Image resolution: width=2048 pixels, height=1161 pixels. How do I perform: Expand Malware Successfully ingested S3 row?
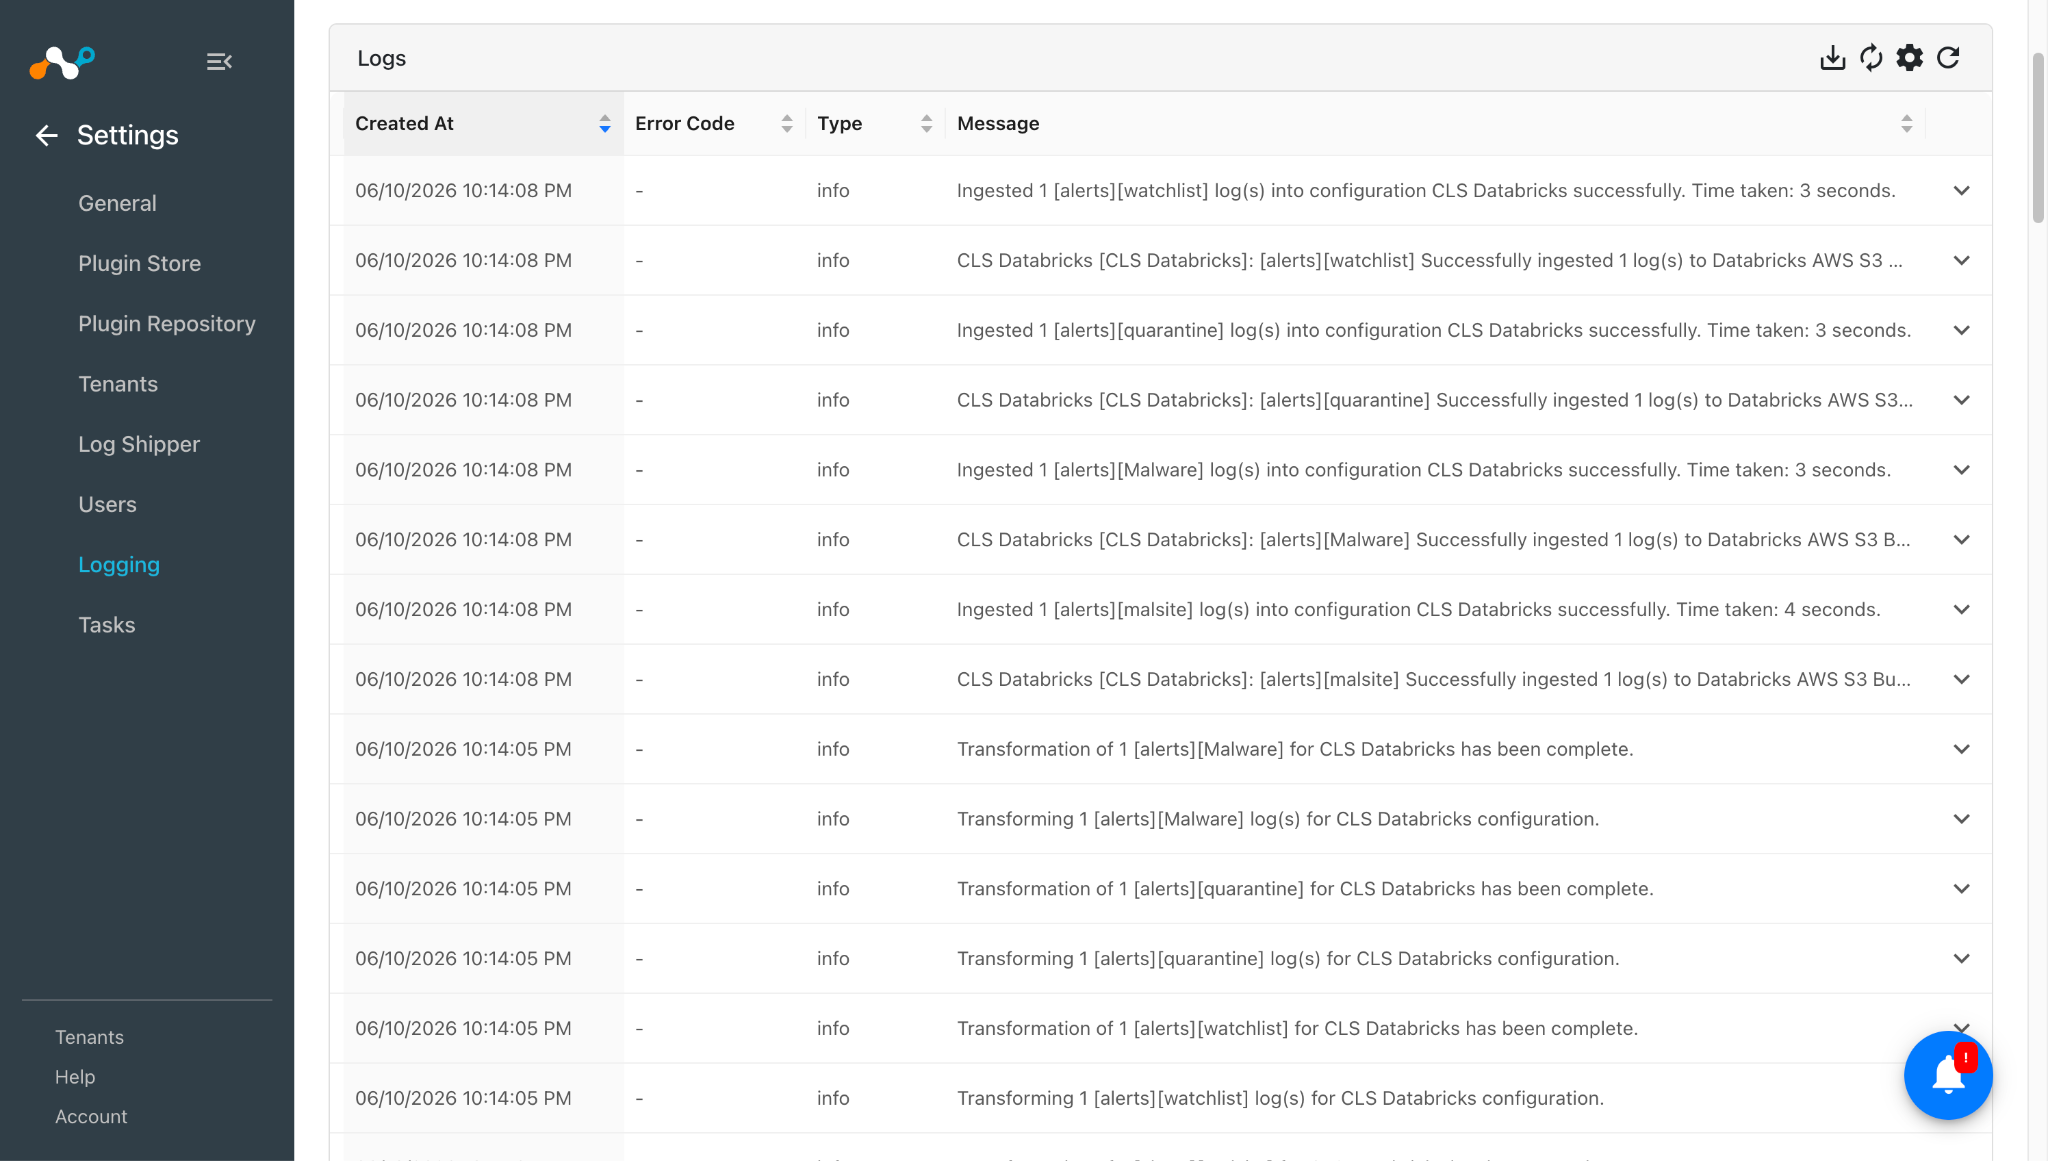1961,540
